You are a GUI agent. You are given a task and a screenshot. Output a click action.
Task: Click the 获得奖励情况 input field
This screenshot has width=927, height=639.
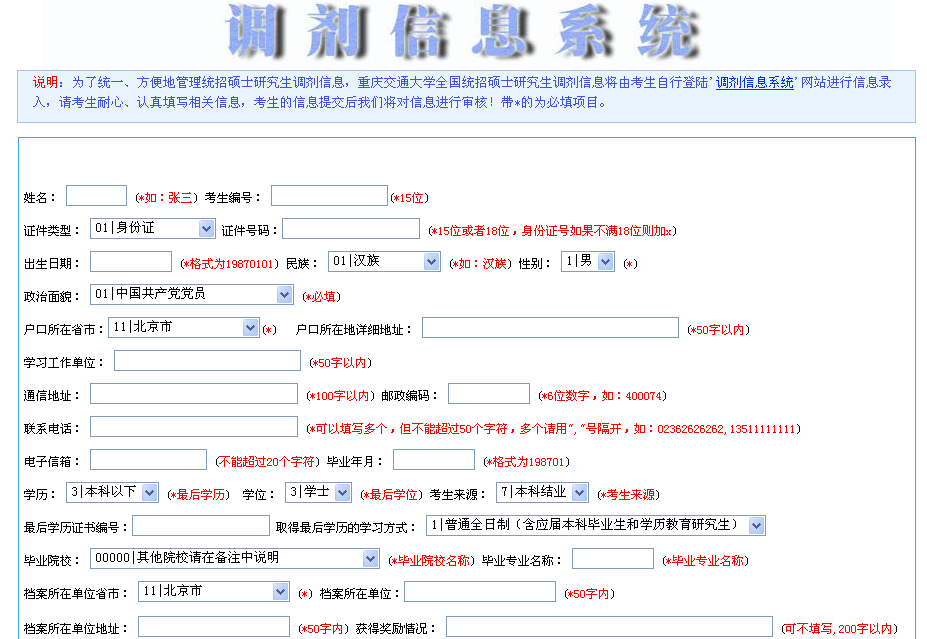tap(610, 627)
